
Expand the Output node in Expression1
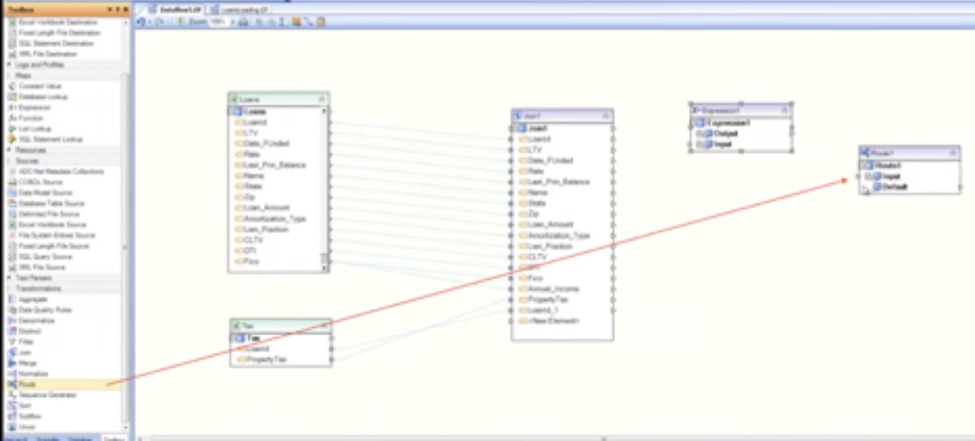click(x=697, y=133)
